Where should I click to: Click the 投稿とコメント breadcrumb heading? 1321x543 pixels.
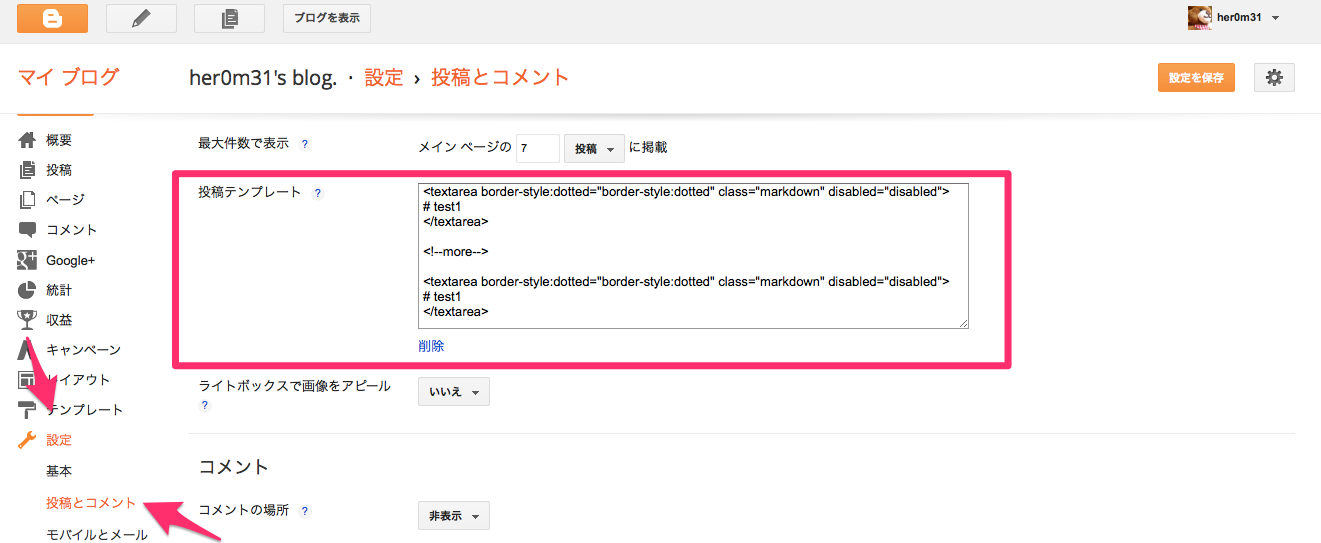click(x=500, y=77)
